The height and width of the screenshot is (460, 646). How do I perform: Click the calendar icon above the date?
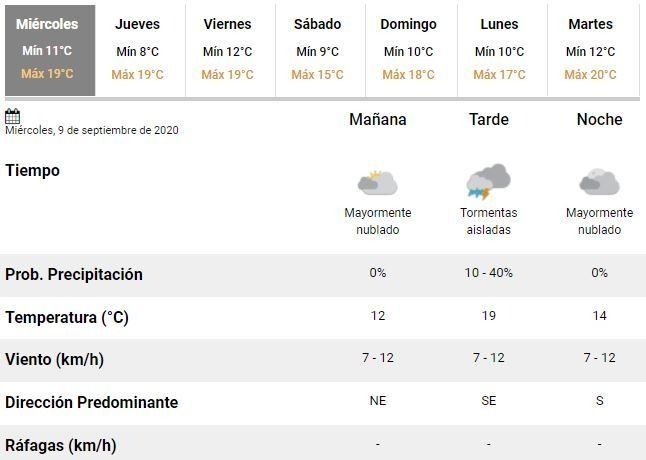(13, 116)
